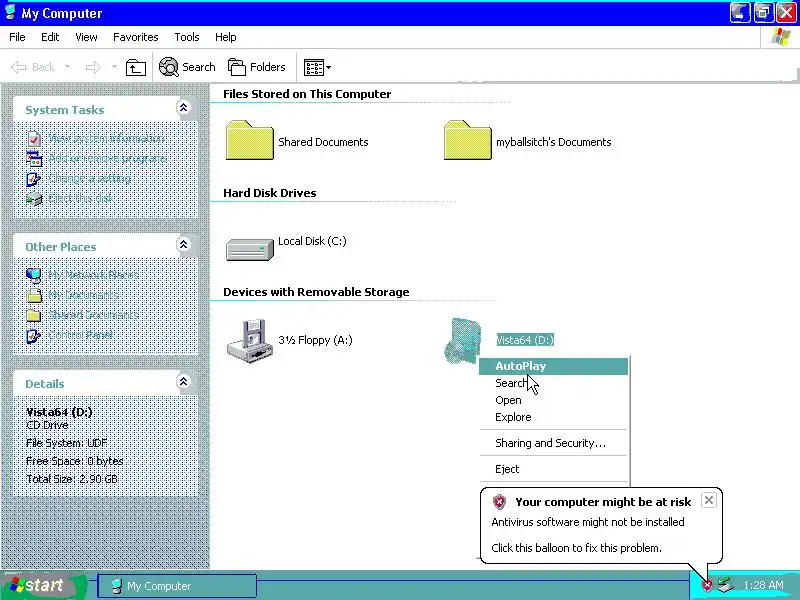Open the Tools menu
The image size is (800, 600).
(x=187, y=37)
